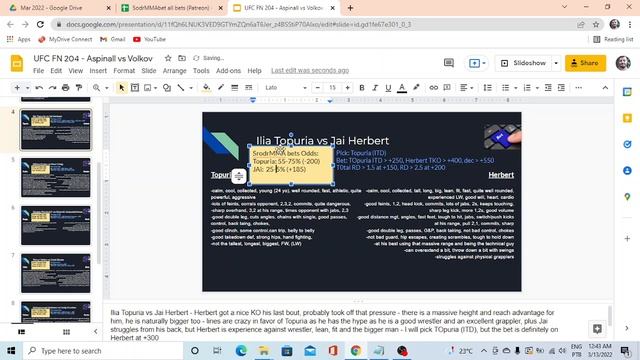This screenshot has height=360, width=640.
Task: Switch to filmstrip view icon
Action: point(21,332)
